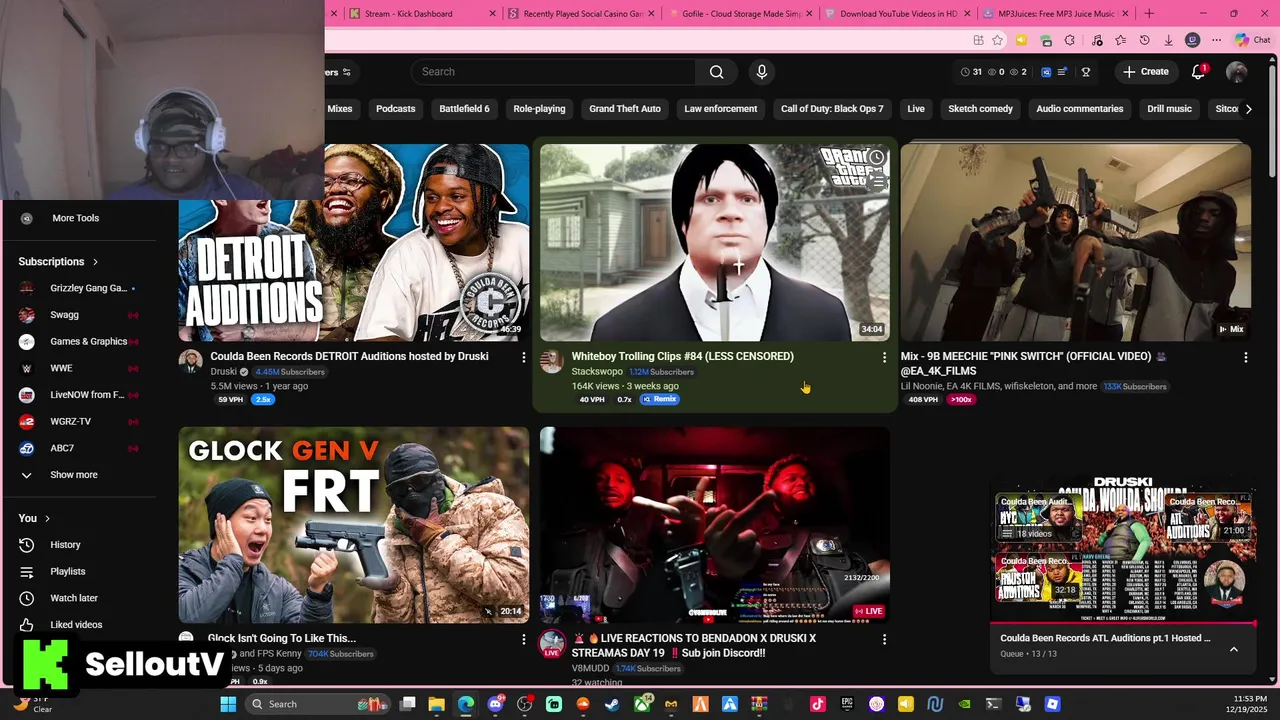The image size is (1280, 720).
Task: Open Stacksvopo channel avatar
Action: click(552, 362)
